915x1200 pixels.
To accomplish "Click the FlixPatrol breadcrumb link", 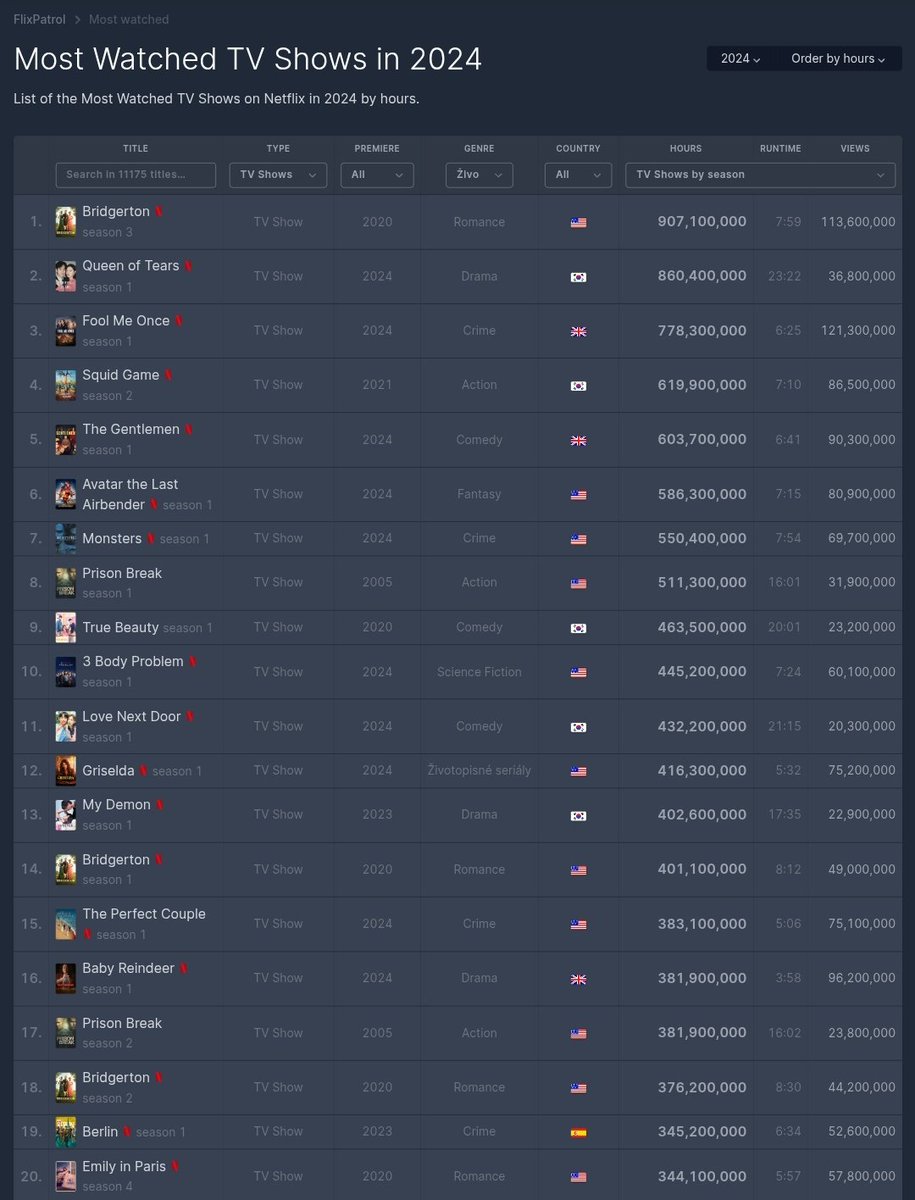I will click(38, 19).
